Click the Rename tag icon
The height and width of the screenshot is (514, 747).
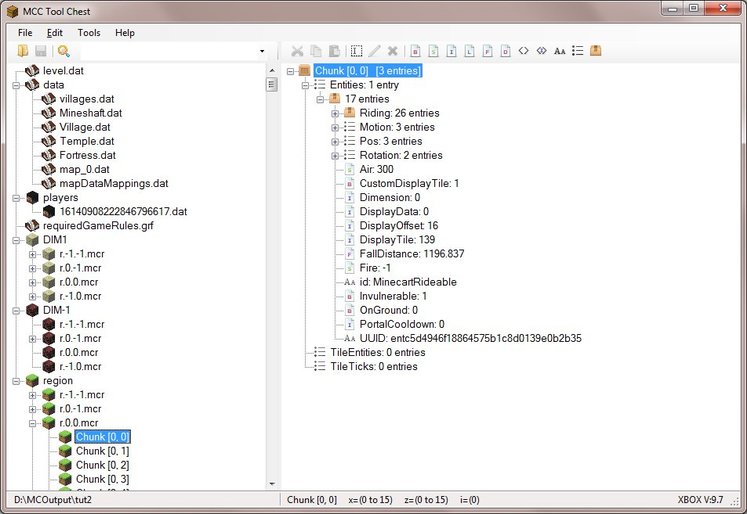click(x=356, y=50)
